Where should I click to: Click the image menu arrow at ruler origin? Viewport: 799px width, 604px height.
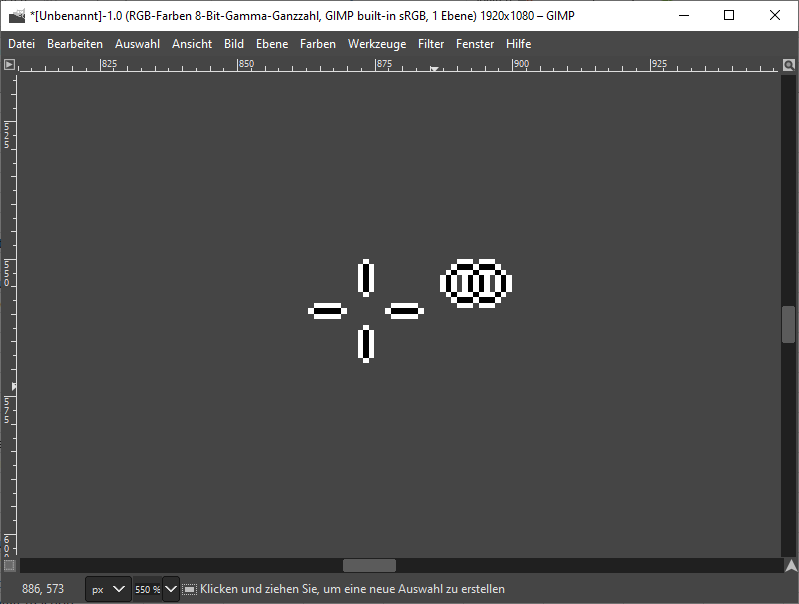[x=9, y=64]
